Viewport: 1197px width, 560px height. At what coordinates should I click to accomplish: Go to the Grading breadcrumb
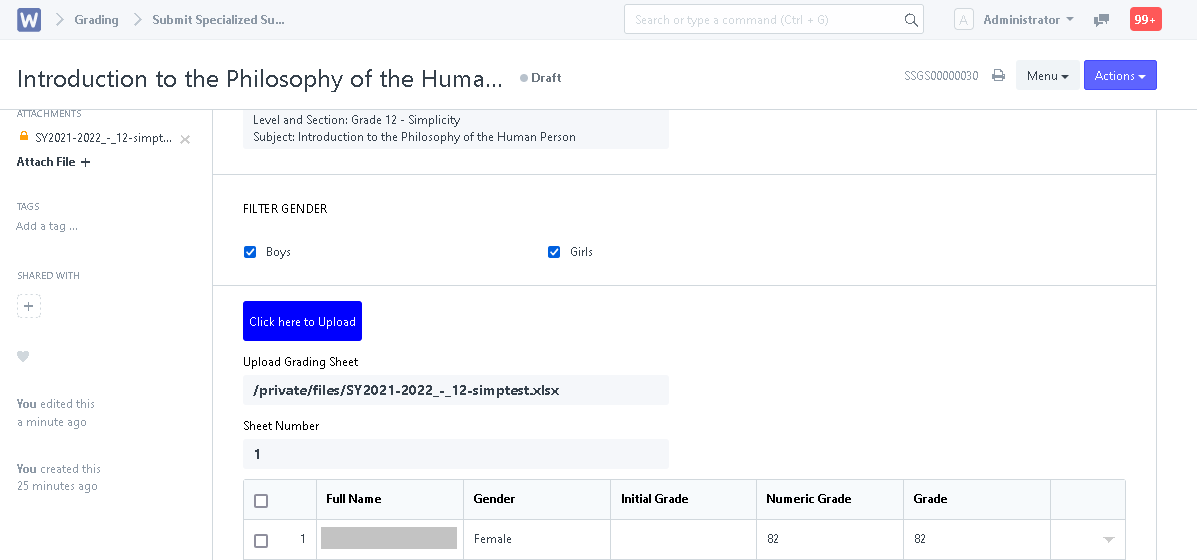(x=96, y=20)
